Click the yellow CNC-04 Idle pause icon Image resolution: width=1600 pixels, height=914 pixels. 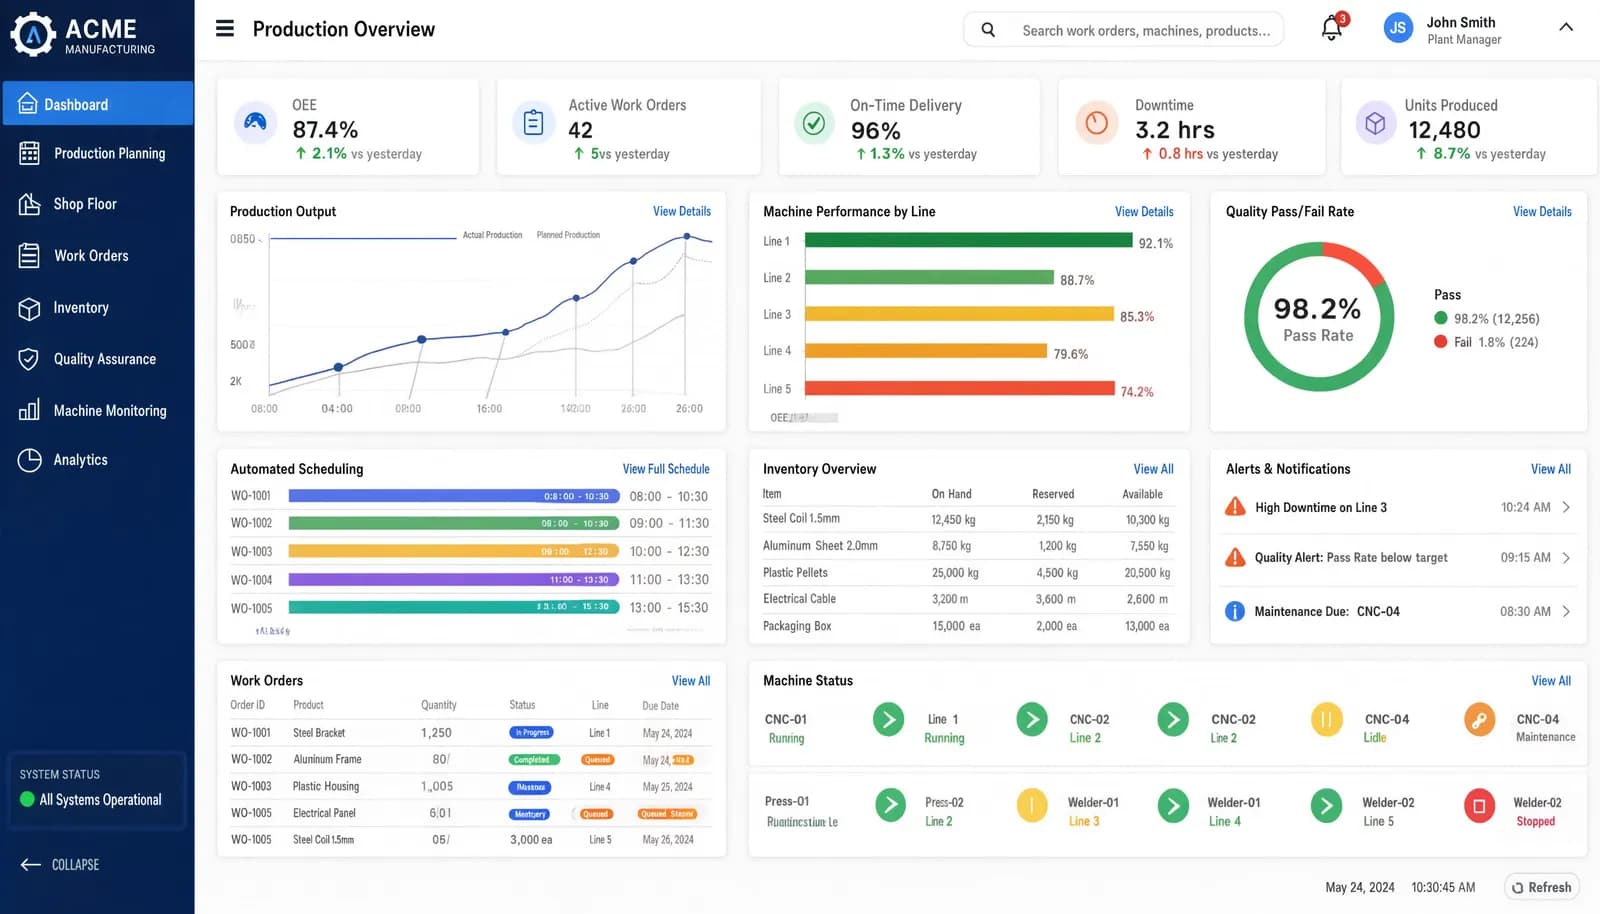(1326, 720)
